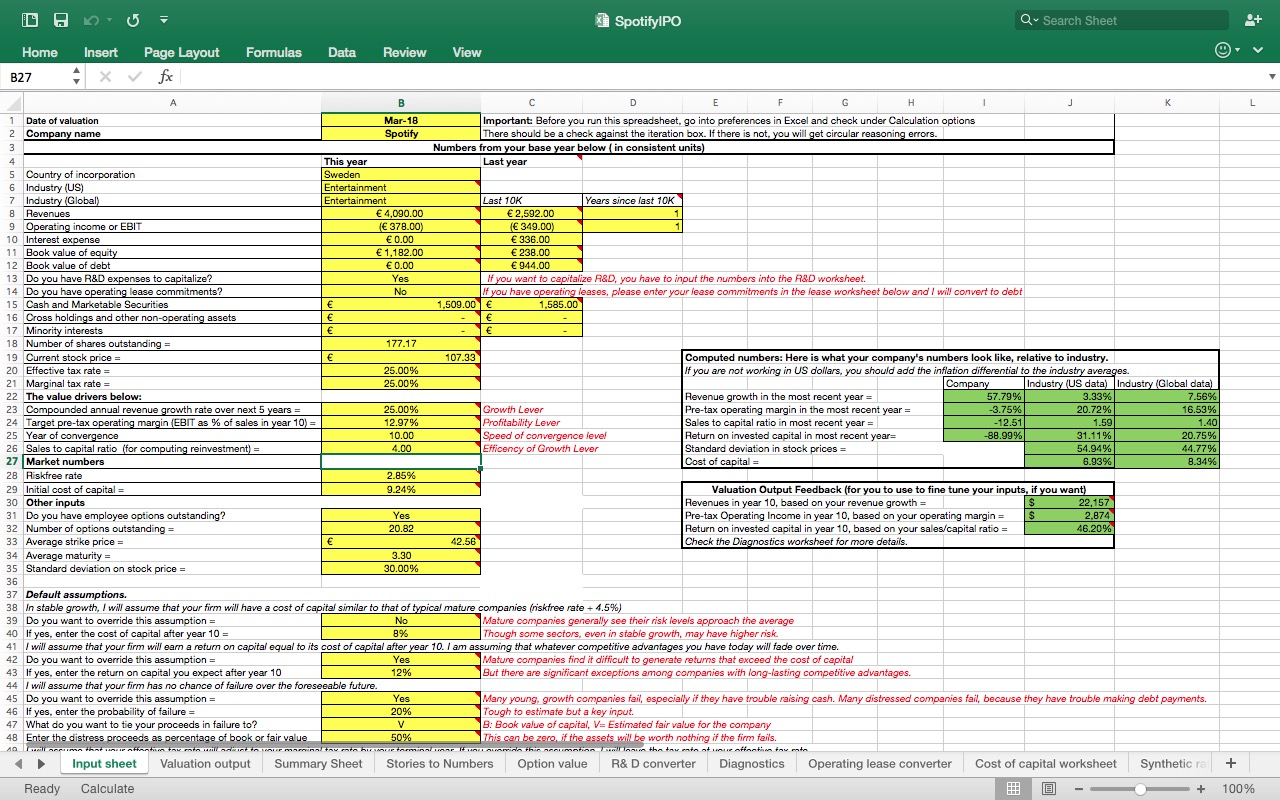1280x800 pixels.
Task: Select column B header
Action: click(401, 102)
